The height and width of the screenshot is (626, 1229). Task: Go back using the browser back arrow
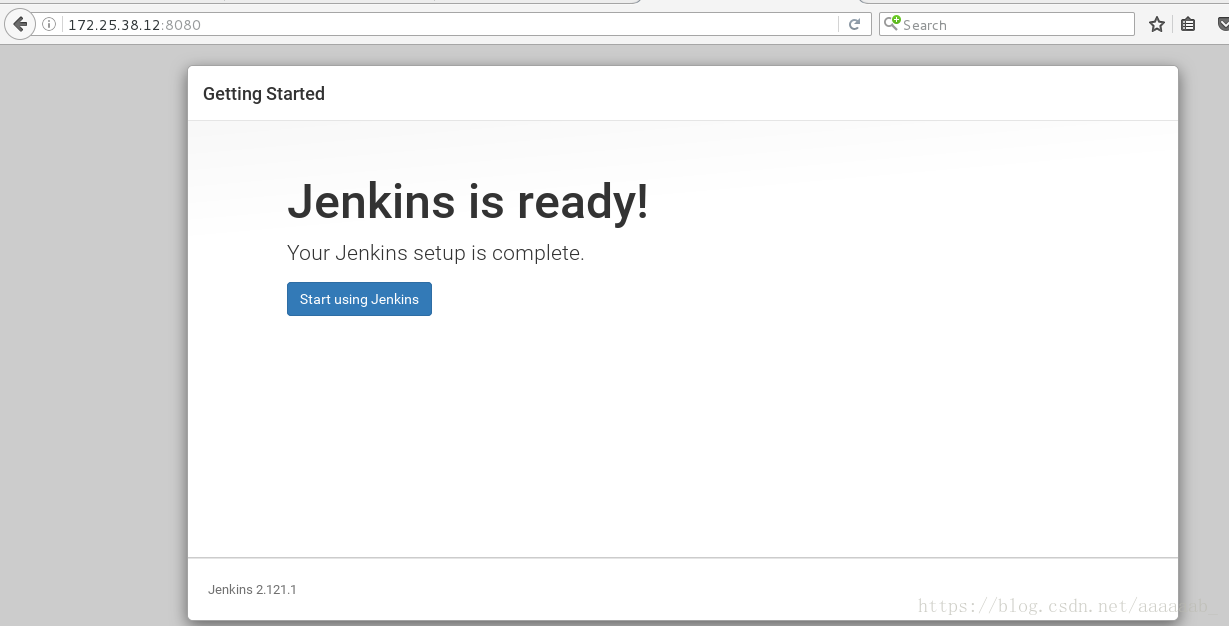click(19, 25)
